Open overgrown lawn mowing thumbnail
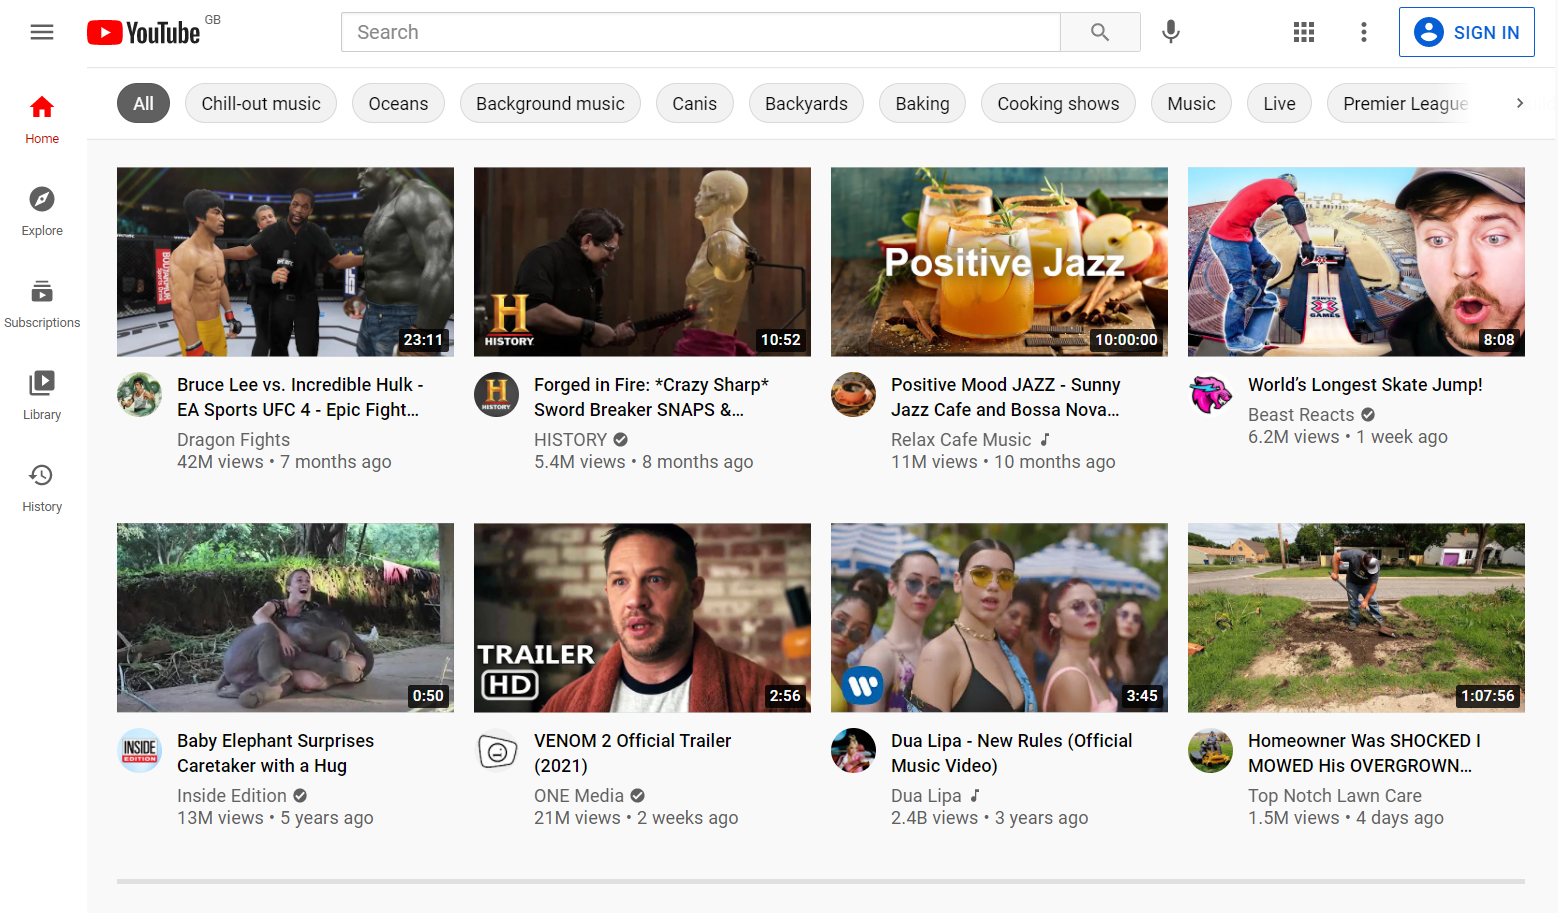Image resolution: width=1558 pixels, height=913 pixels. [x=1356, y=618]
